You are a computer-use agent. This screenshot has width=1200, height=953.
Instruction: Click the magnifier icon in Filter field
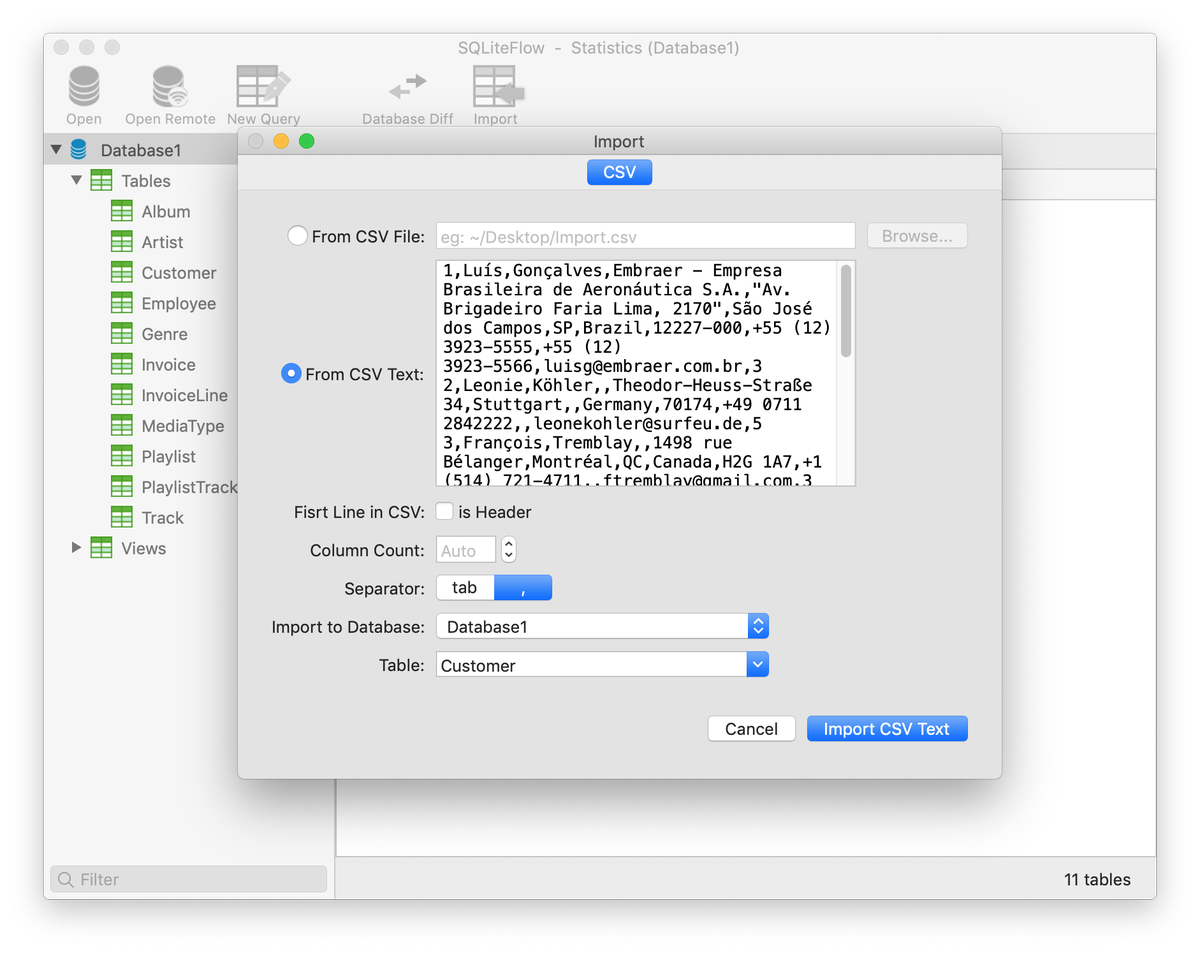[66, 879]
